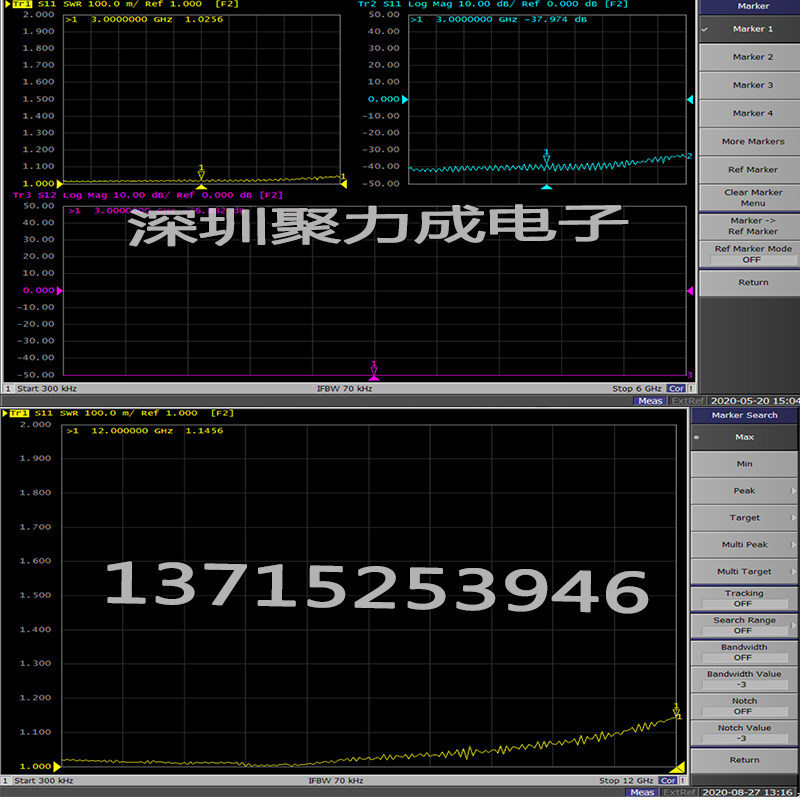800x800 pixels.
Task: Select marker 1 on cyan Tr2 trace
Action: tap(546, 157)
